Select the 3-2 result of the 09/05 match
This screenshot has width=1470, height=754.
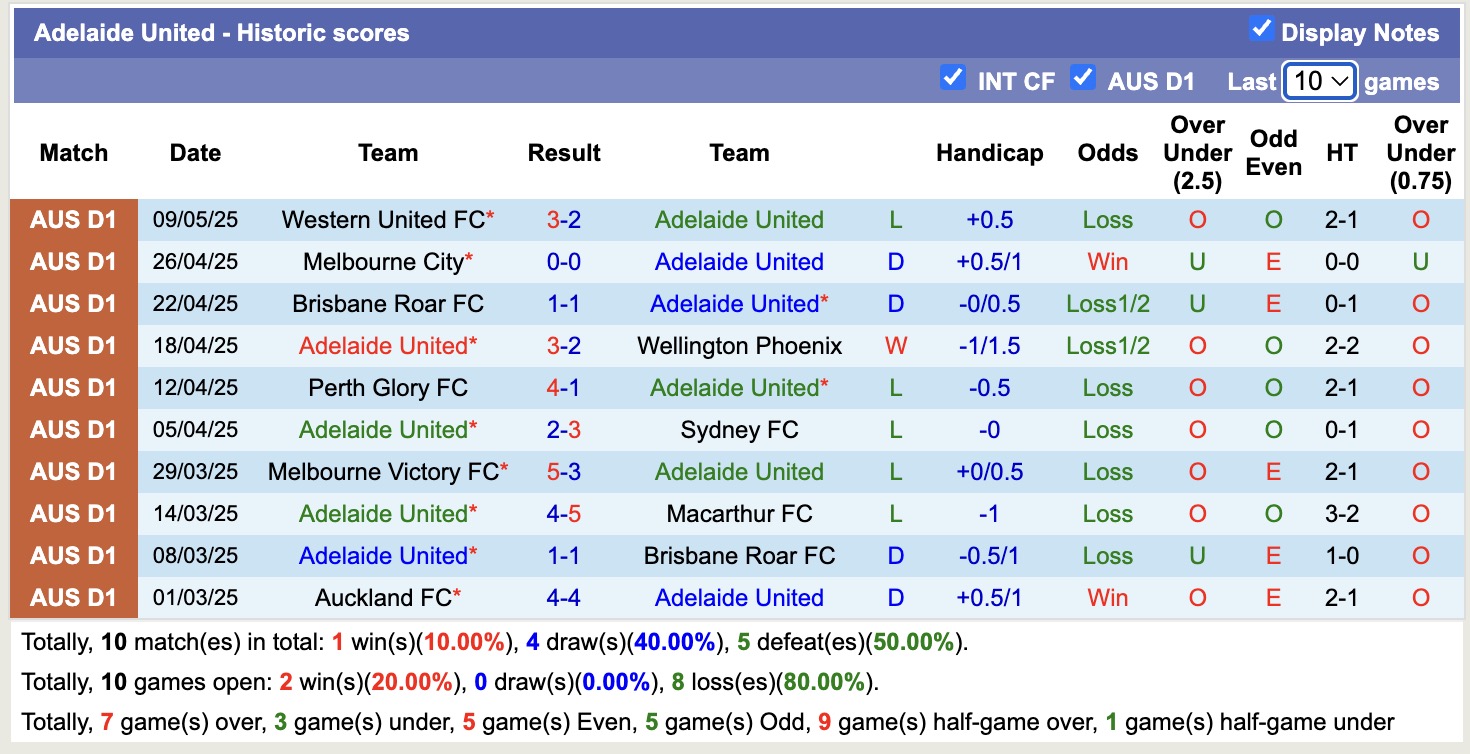563,219
